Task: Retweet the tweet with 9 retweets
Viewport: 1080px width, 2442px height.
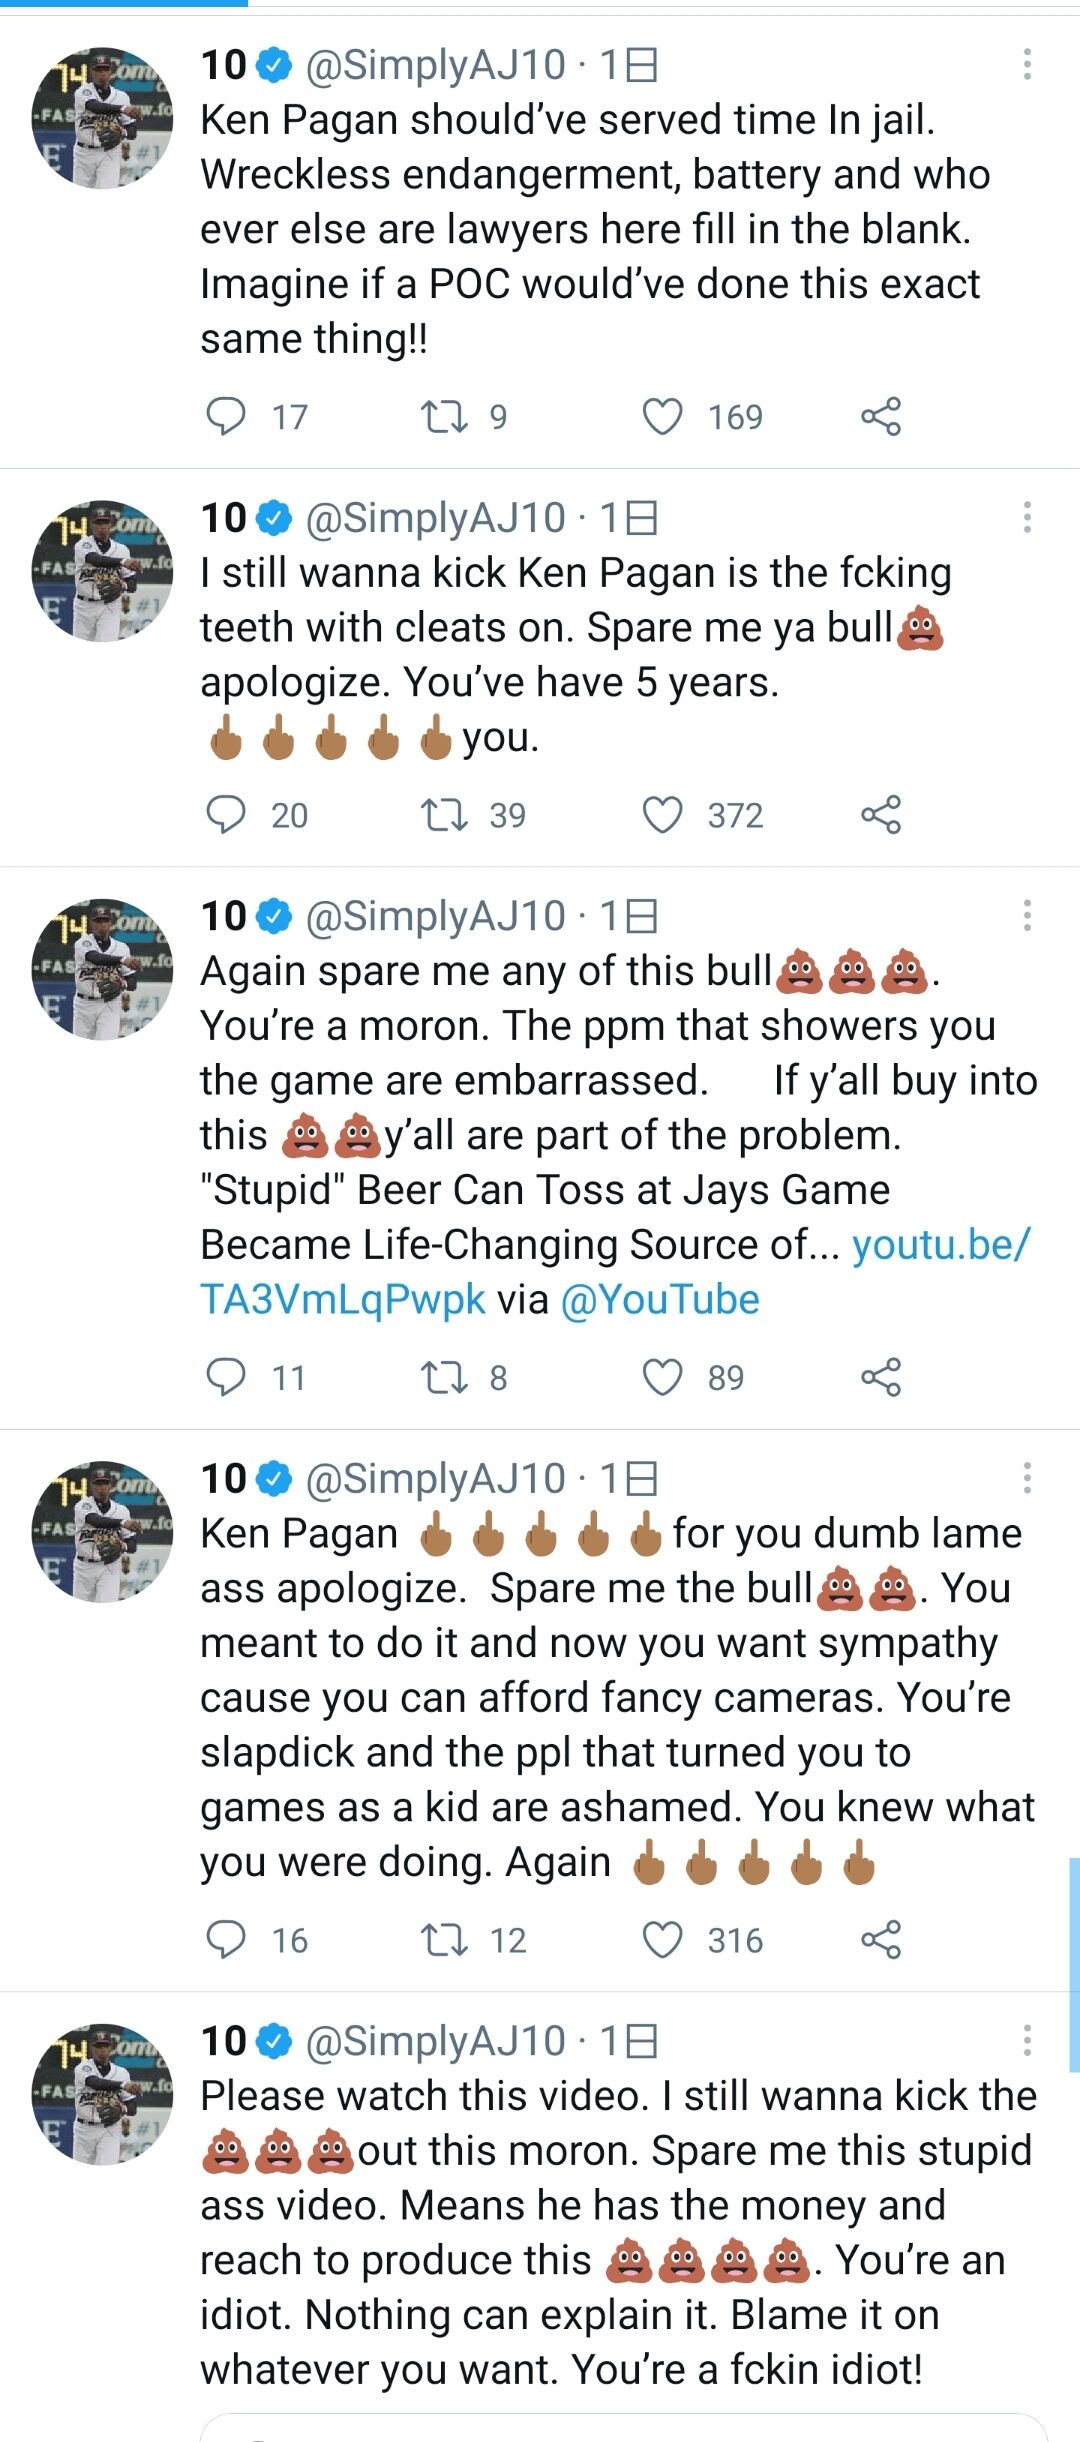Action: 444,416
